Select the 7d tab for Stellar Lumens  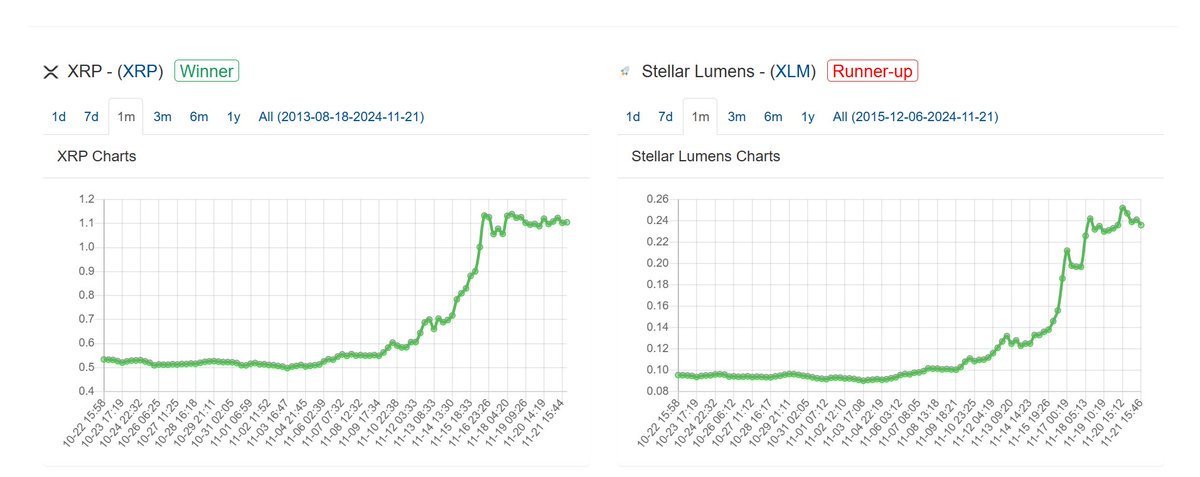pos(665,117)
